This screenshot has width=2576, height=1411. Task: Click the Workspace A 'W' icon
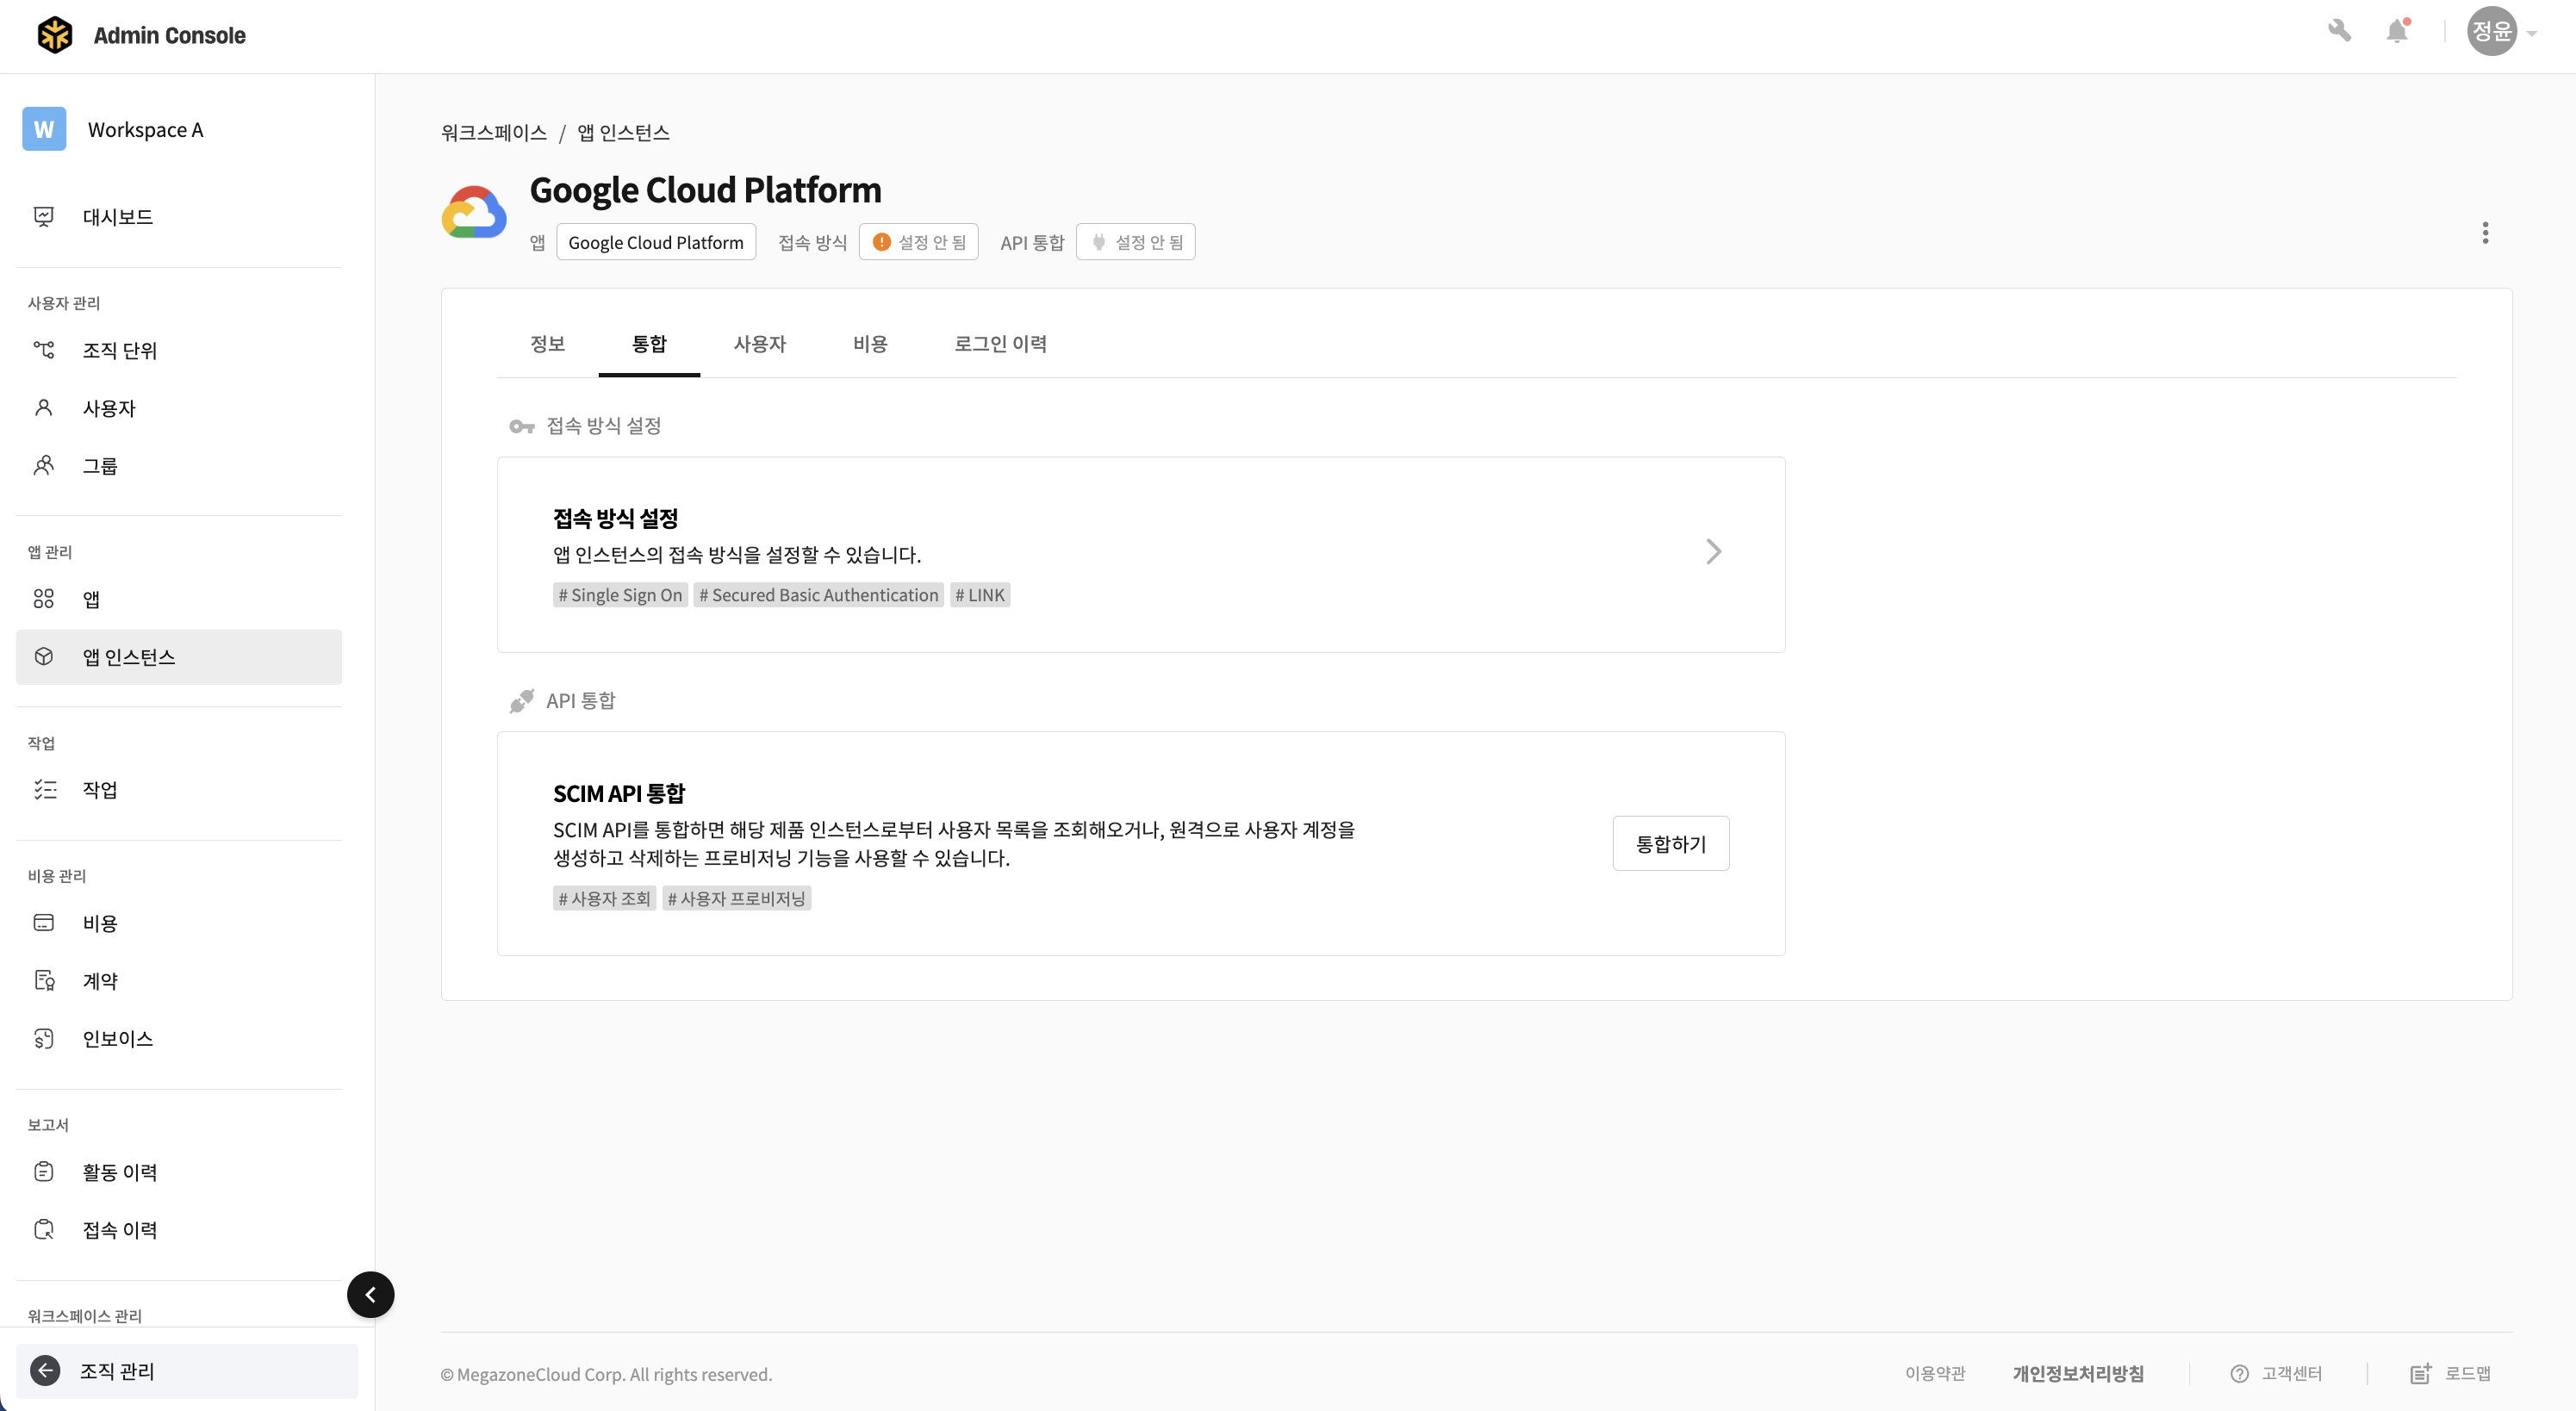(44, 129)
